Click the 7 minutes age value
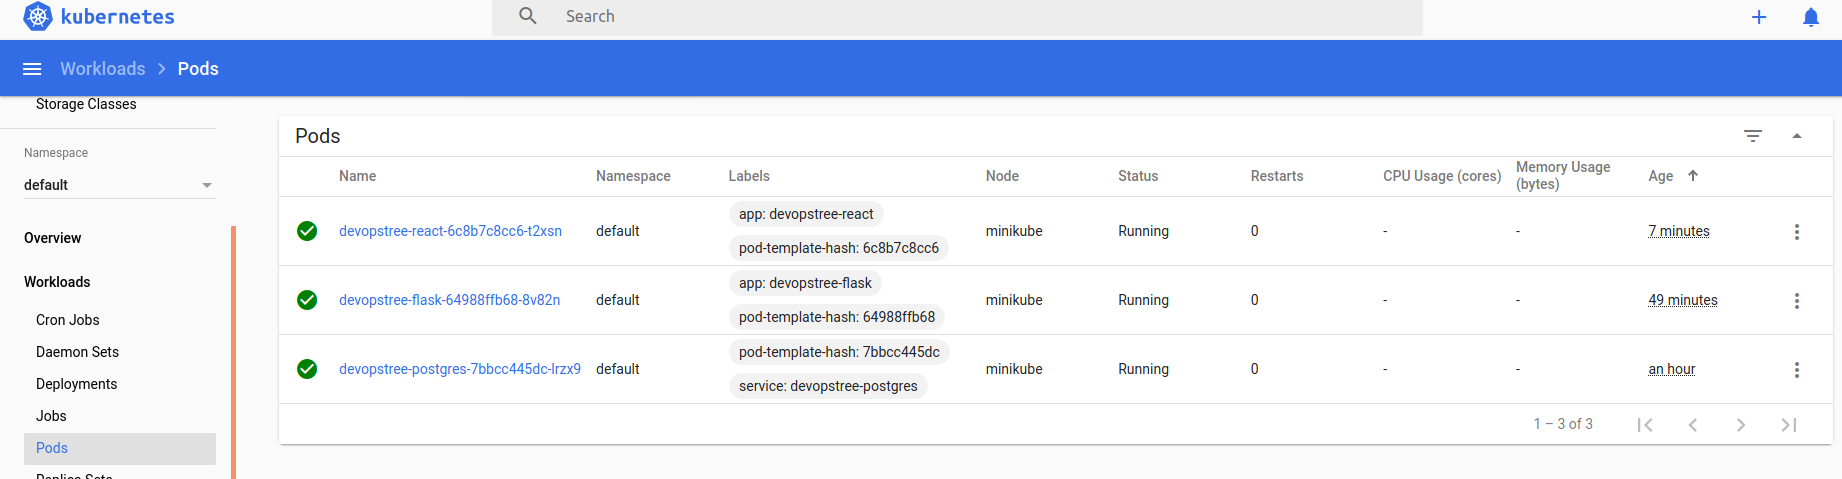Viewport: 1842px width, 479px height. (x=1679, y=231)
